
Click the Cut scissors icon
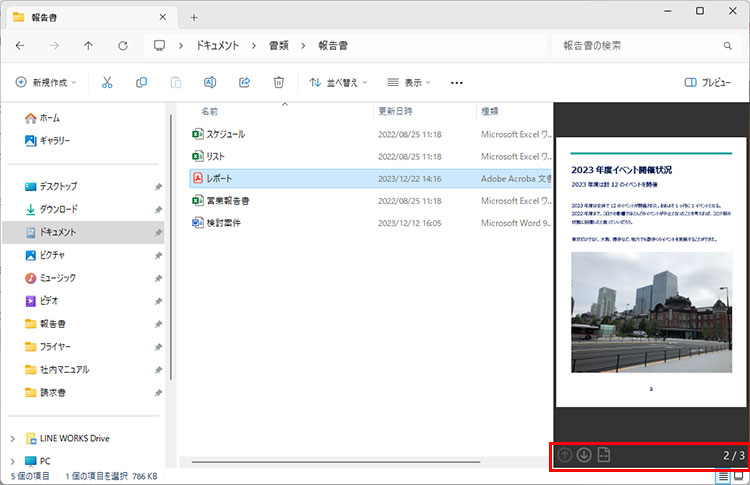tap(107, 83)
